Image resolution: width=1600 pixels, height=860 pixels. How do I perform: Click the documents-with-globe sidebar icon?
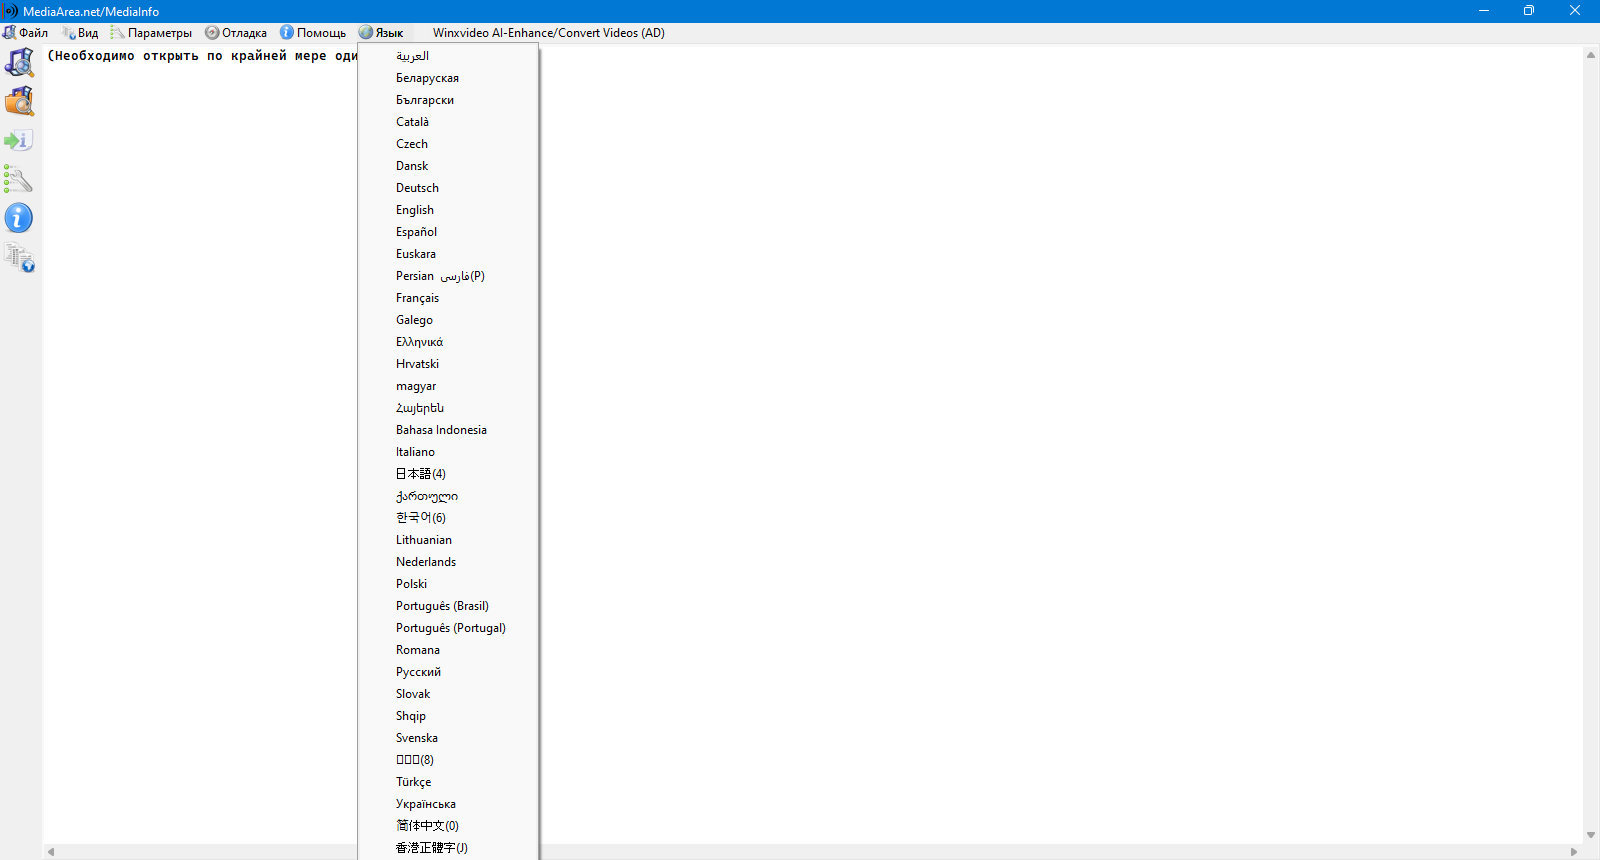coord(19,258)
